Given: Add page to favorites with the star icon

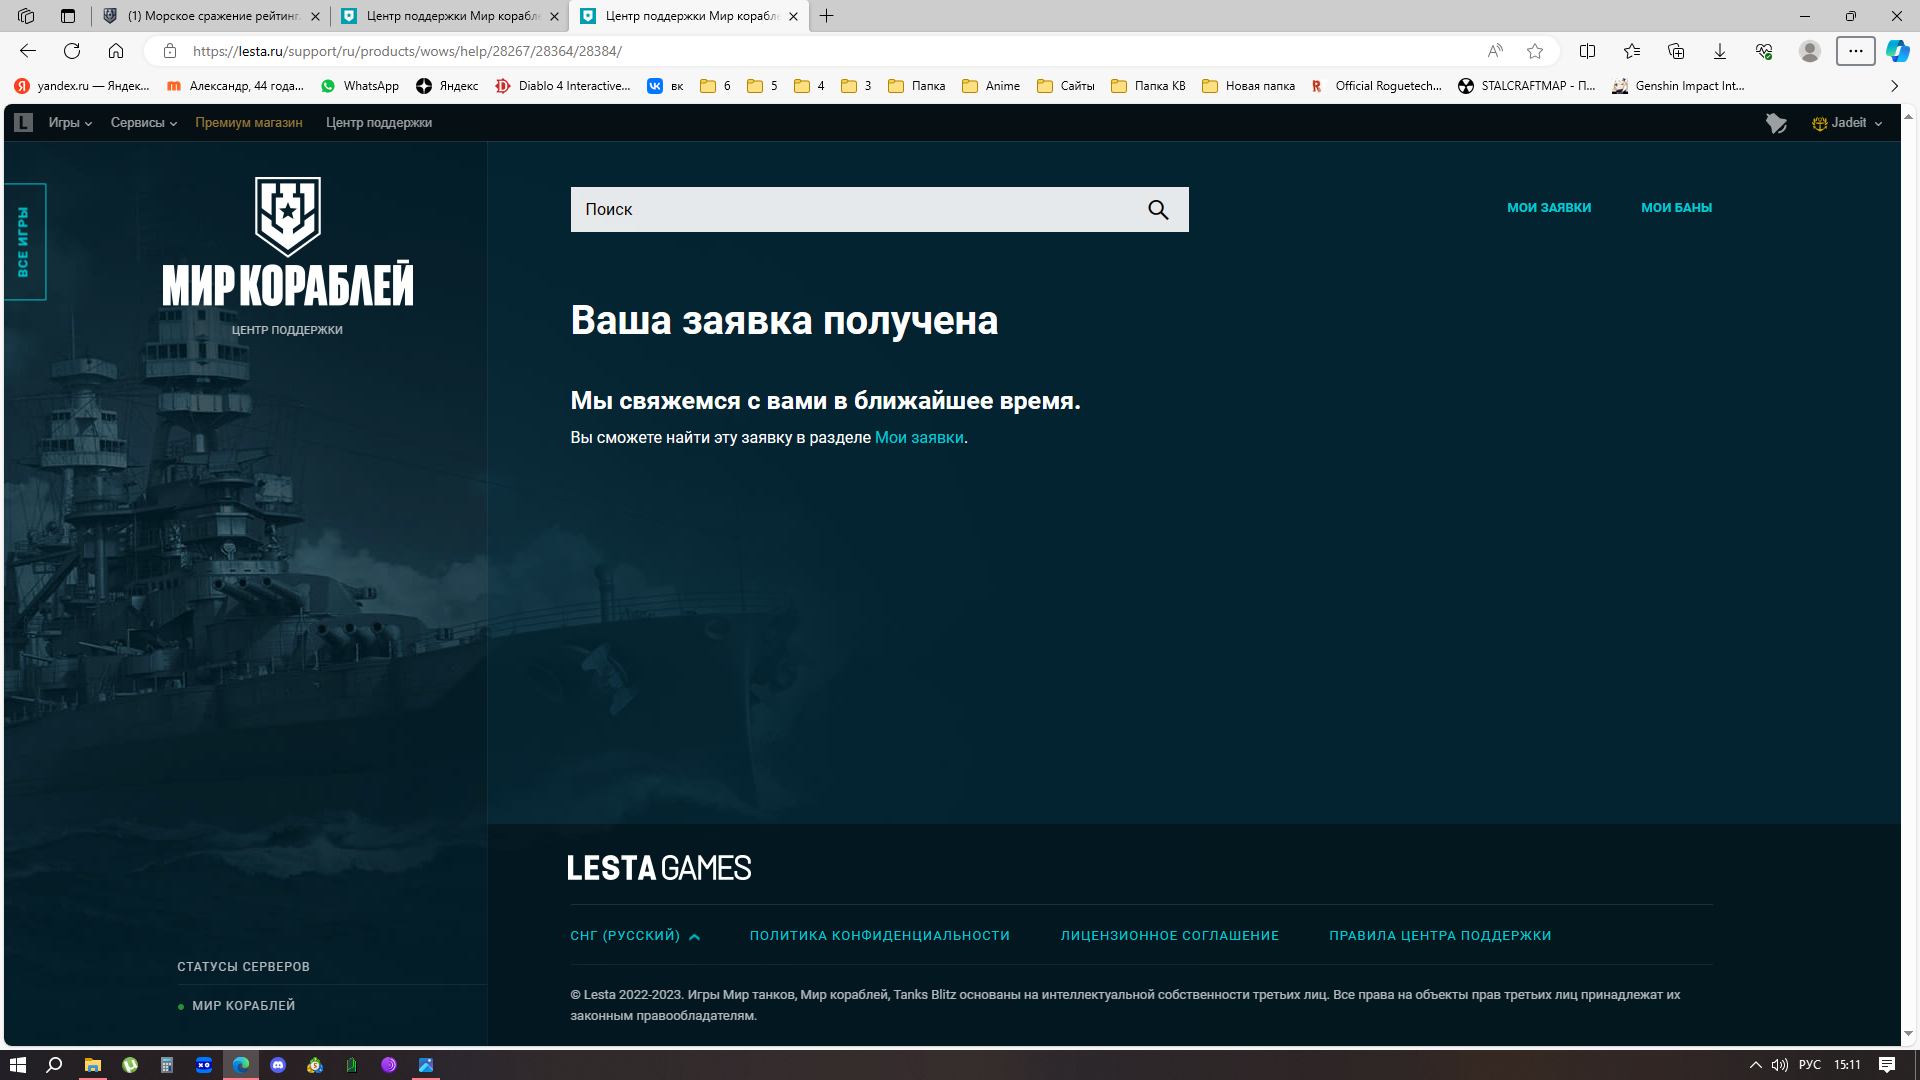Looking at the screenshot, I should coord(1535,51).
